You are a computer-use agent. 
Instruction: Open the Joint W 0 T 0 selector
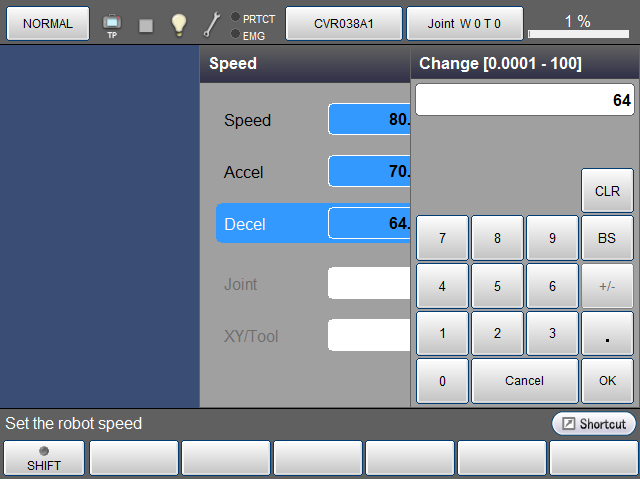tap(464, 23)
